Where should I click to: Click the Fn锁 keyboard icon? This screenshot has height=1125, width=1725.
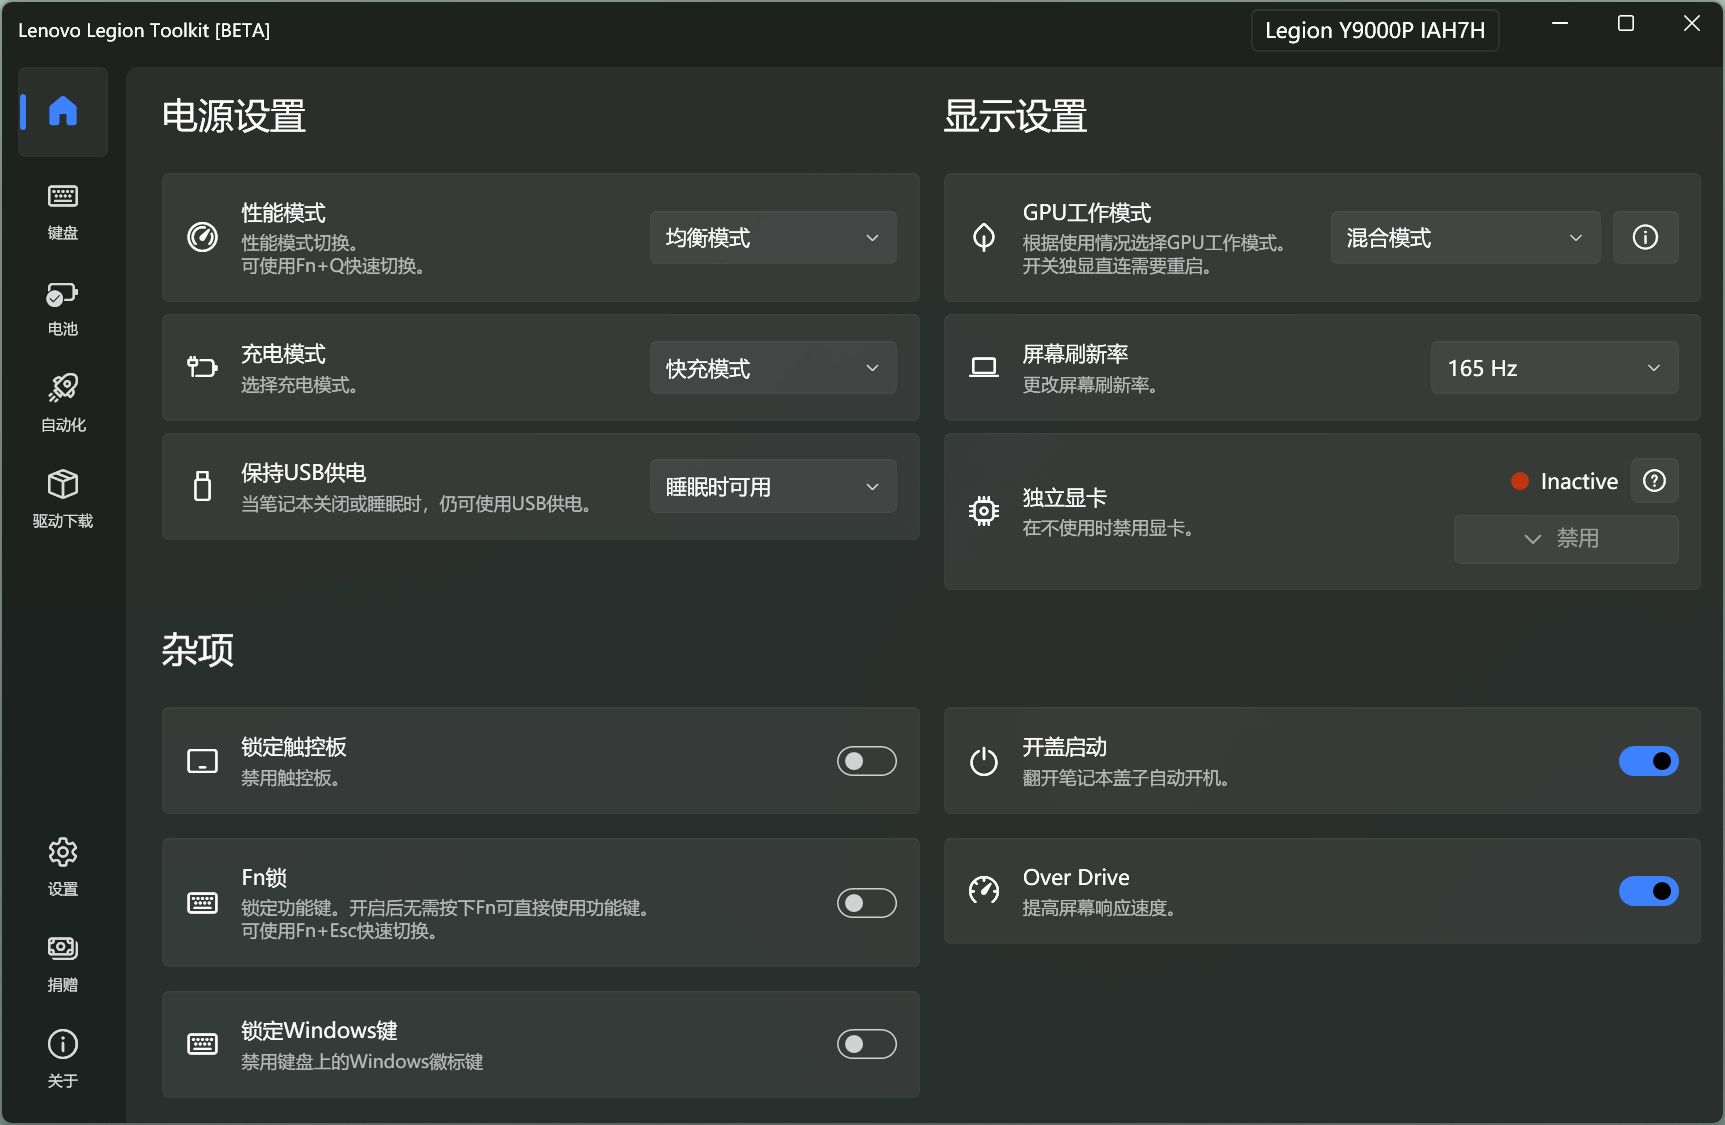[x=202, y=903]
